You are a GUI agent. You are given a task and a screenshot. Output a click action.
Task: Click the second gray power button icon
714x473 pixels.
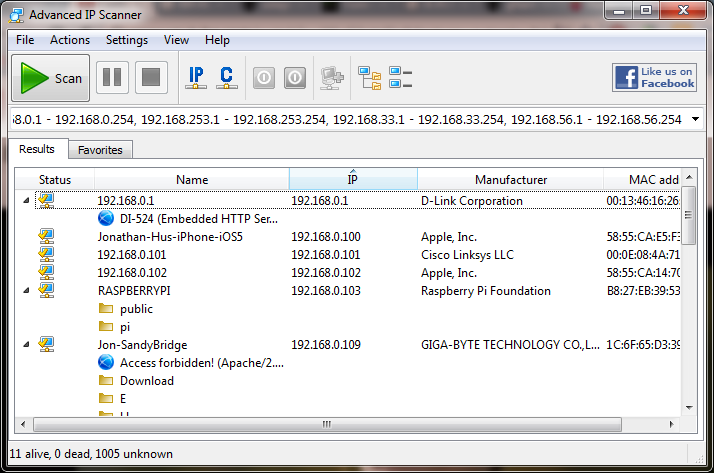click(x=295, y=78)
